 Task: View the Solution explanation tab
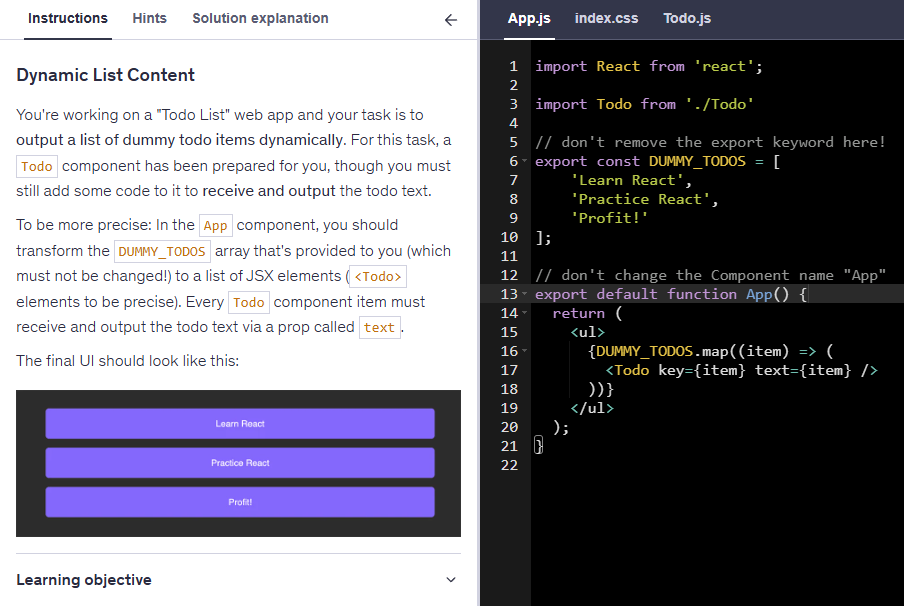260,18
